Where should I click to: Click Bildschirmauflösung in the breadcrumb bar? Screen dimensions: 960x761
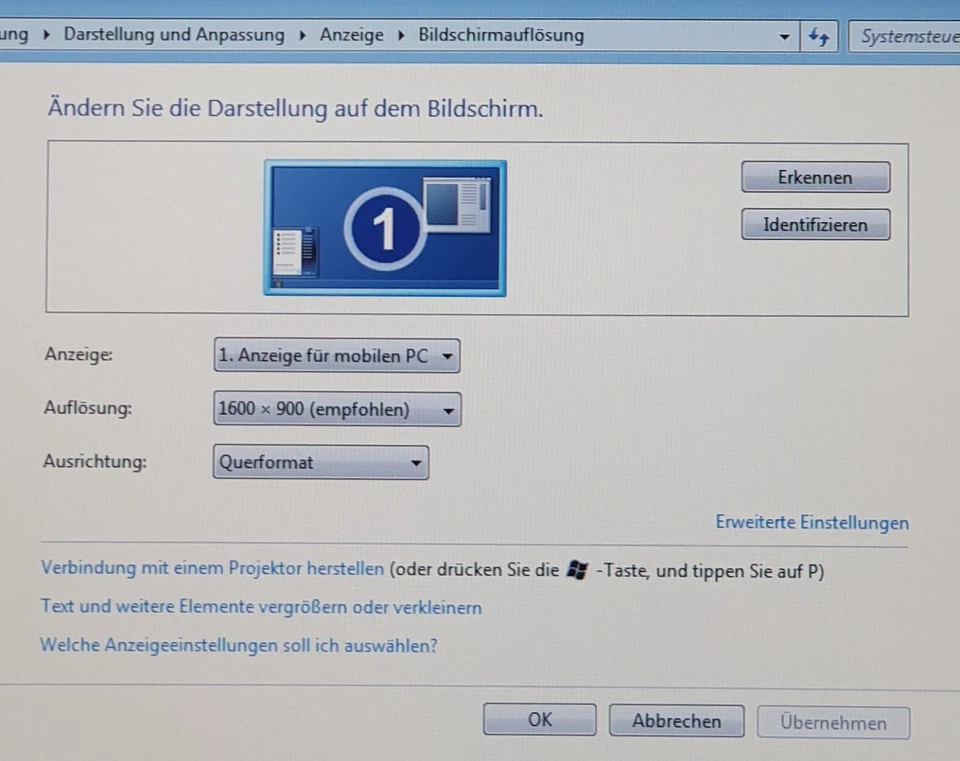click(x=500, y=35)
